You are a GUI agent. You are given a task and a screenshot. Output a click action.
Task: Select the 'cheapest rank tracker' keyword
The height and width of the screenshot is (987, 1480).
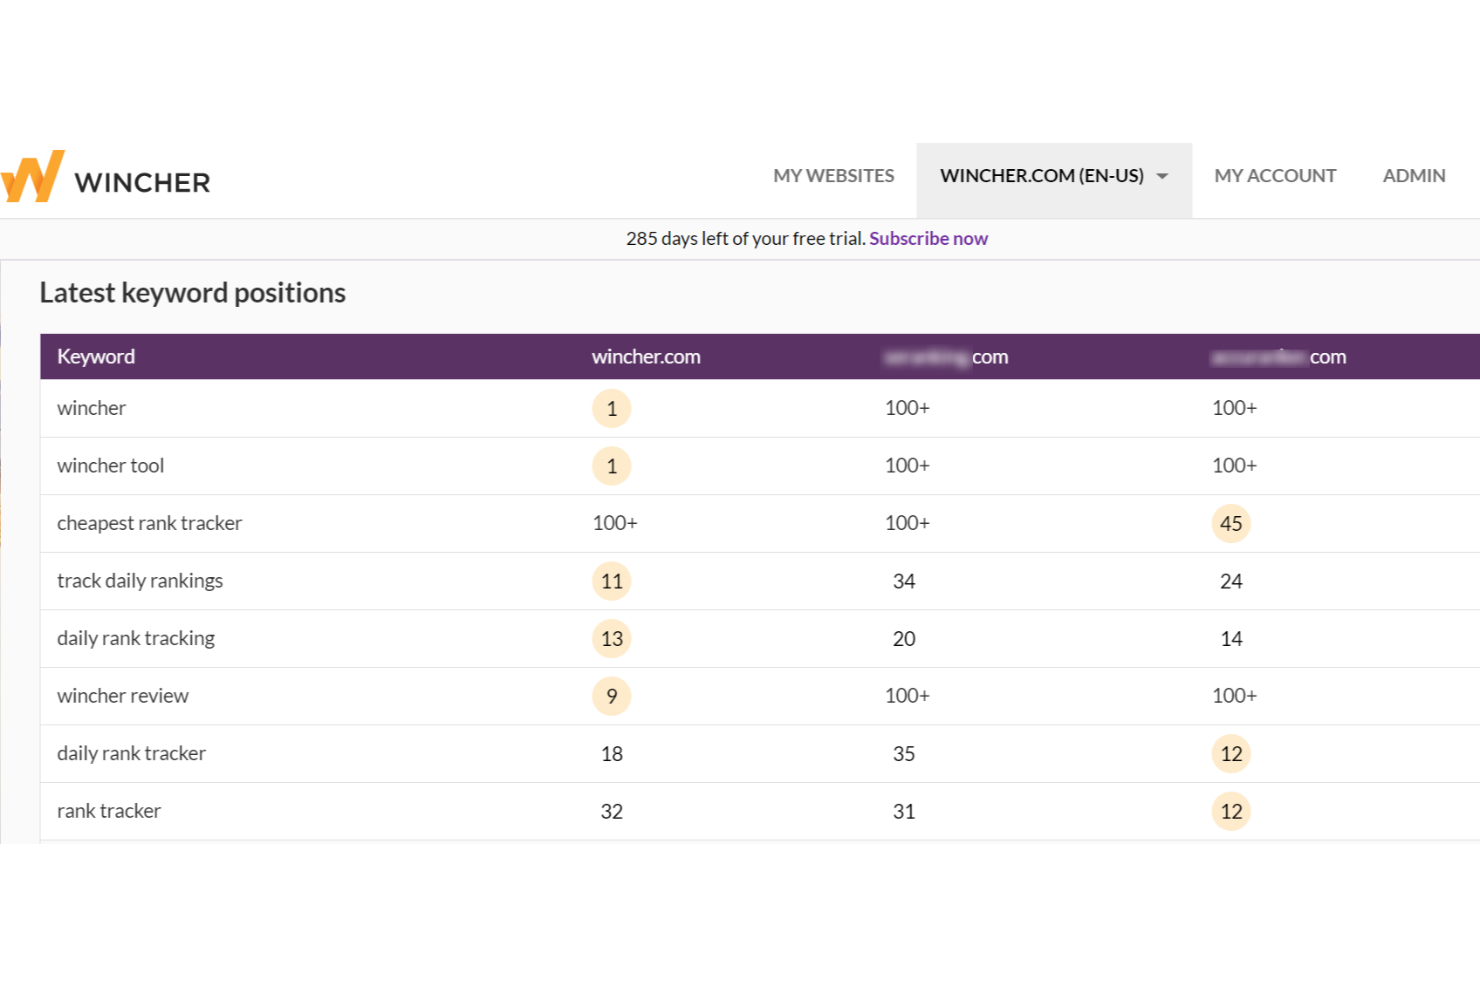pos(149,523)
